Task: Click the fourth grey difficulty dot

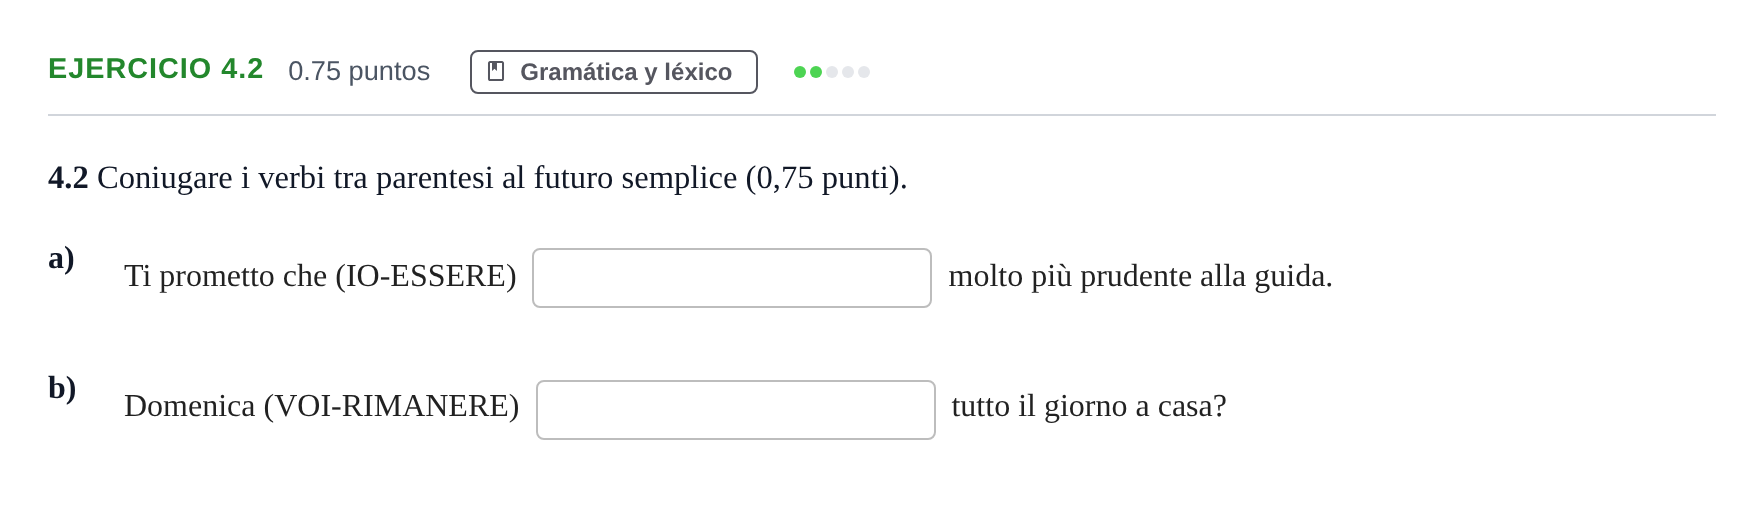Action: pos(848,72)
